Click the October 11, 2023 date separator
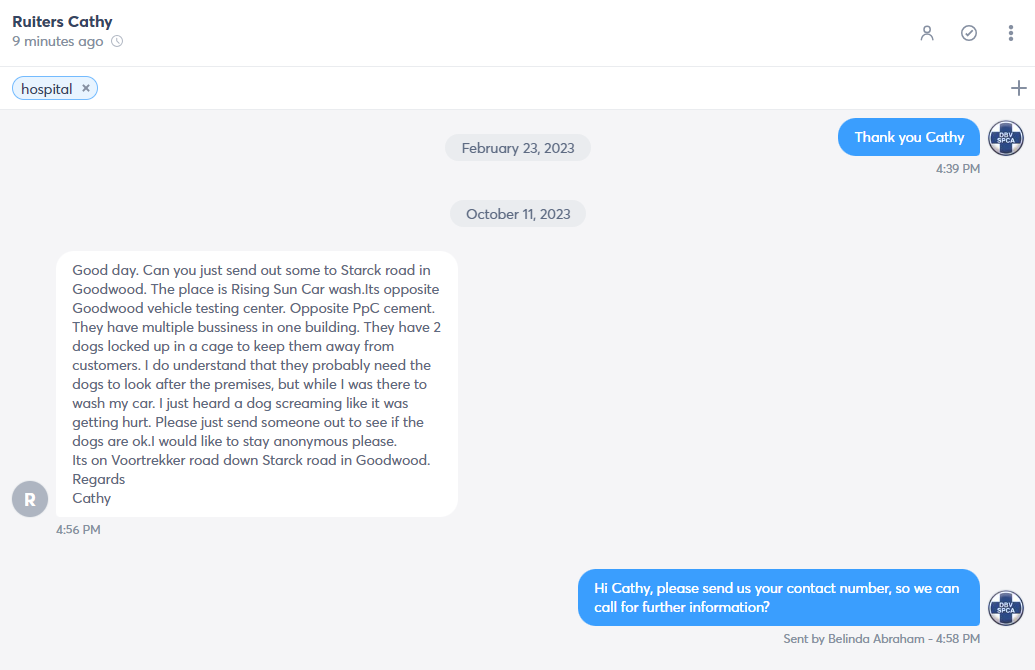This screenshot has width=1035, height=670. pos(518,214)
